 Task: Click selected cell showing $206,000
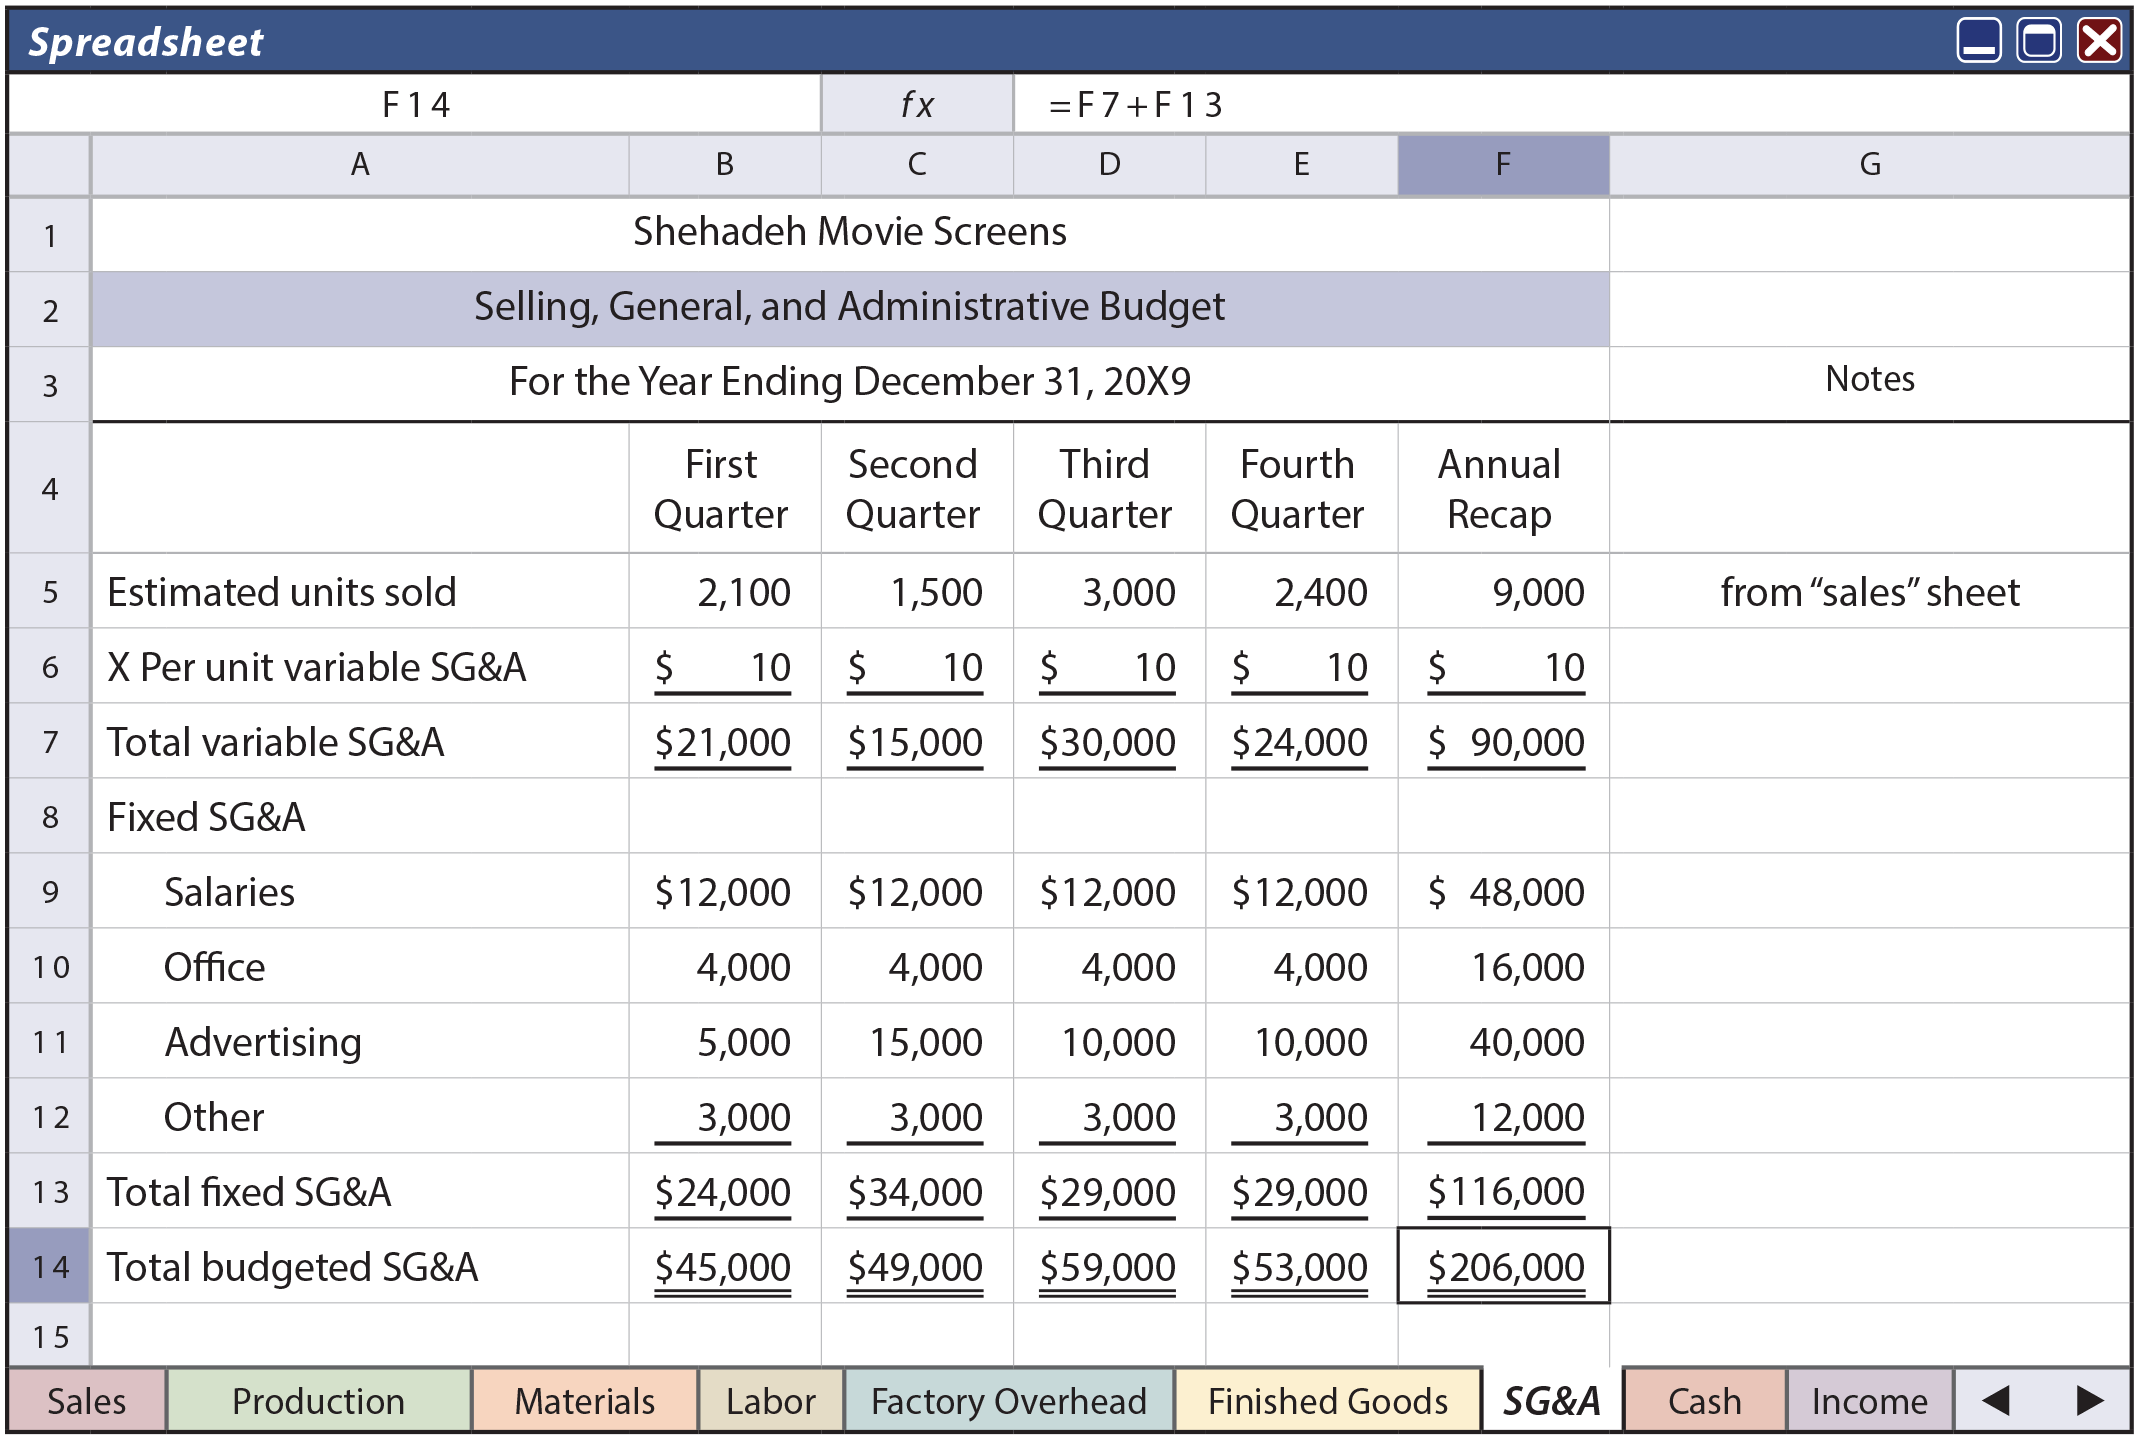pos(1503,1266)
